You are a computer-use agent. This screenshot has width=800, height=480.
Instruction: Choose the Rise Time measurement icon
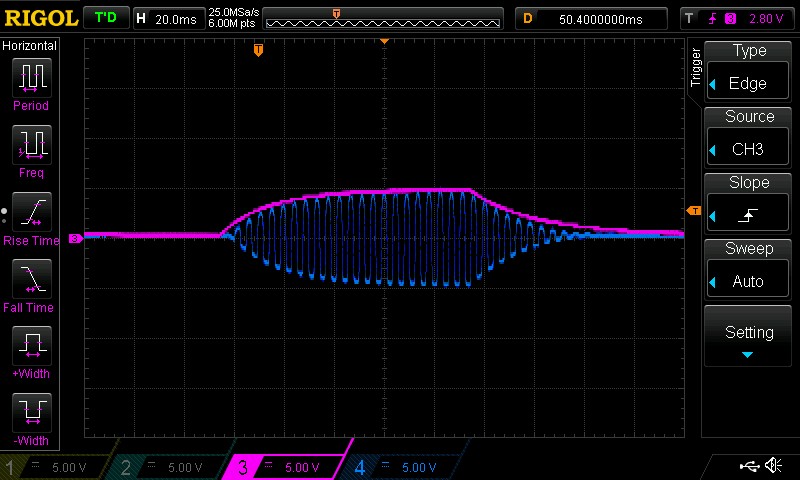(x=30, y=211)
